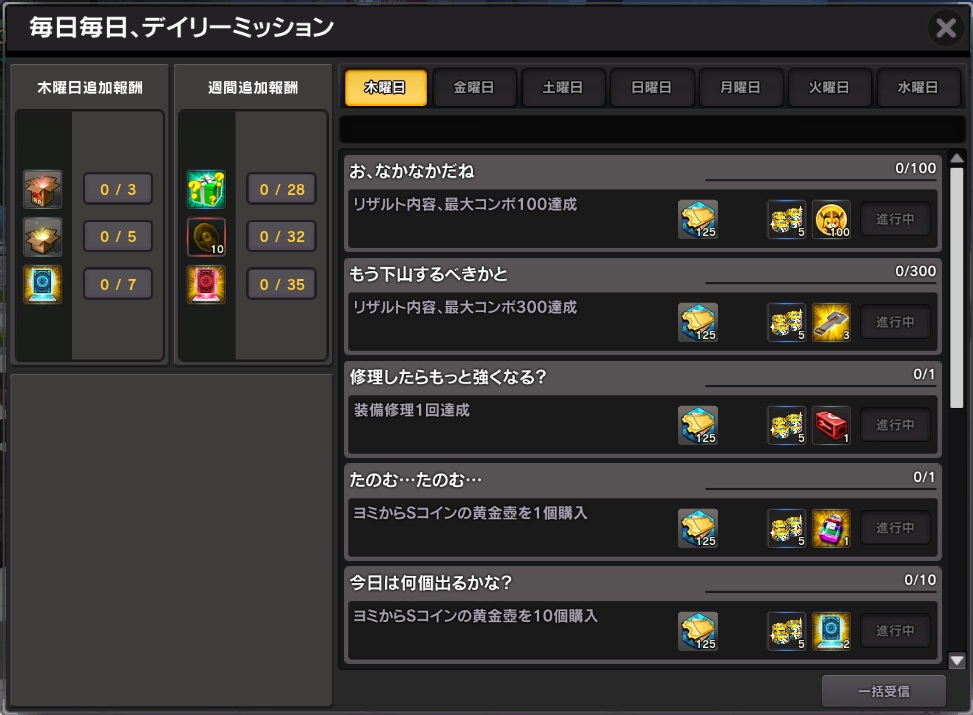Click the dark disc reward icon with 10
This screenshot has width=973, height=715.
tap(206, 236)
